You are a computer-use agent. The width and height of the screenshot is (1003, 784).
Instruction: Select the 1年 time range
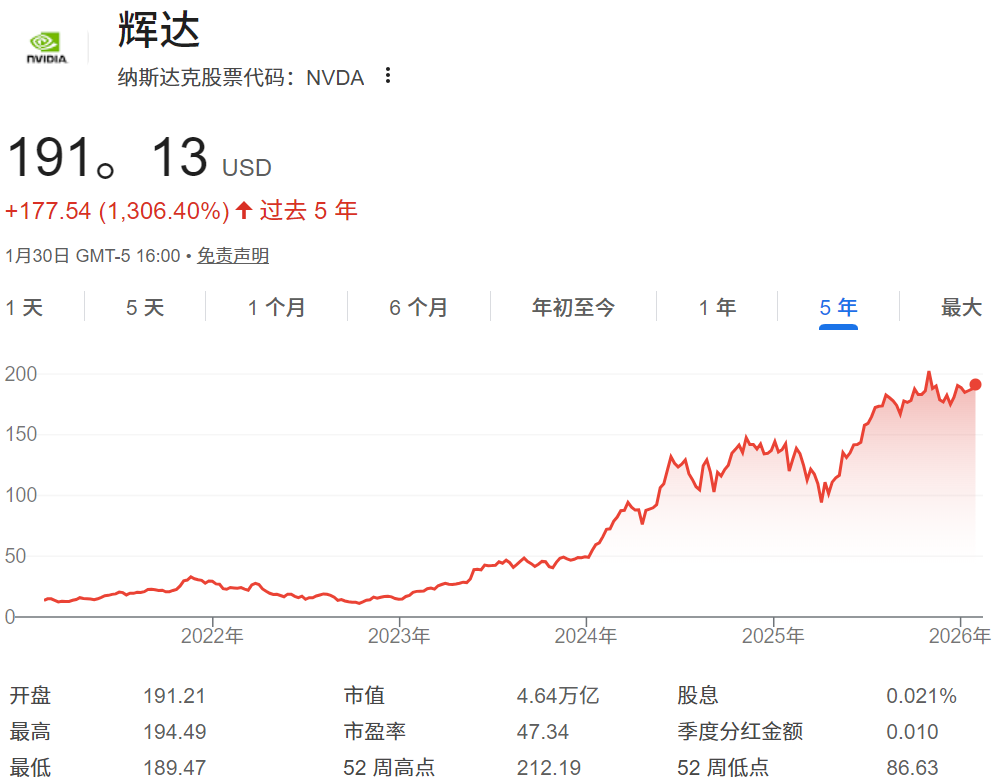pos(717,308)
